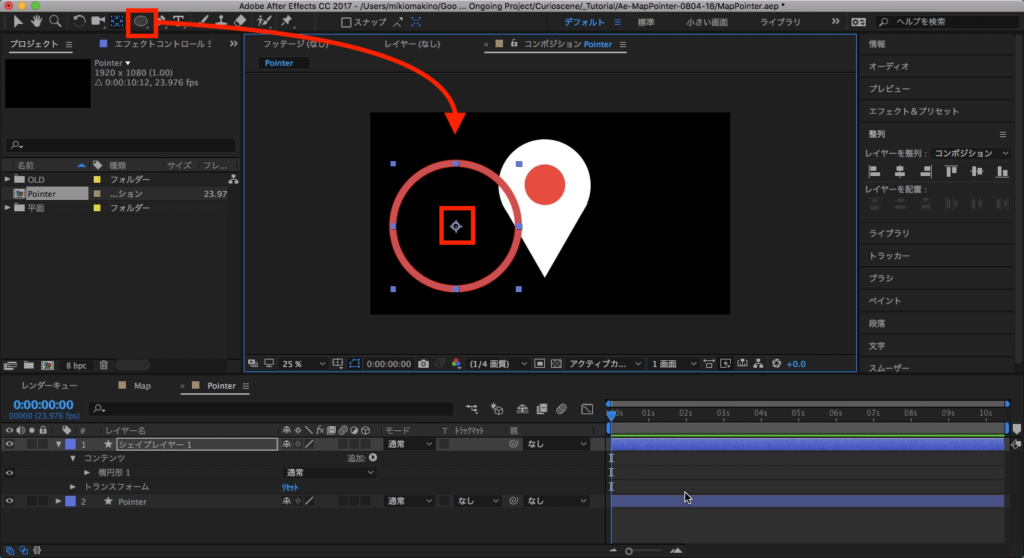
Task: Select the Eraser tool
Action: [x=240, y=20]
